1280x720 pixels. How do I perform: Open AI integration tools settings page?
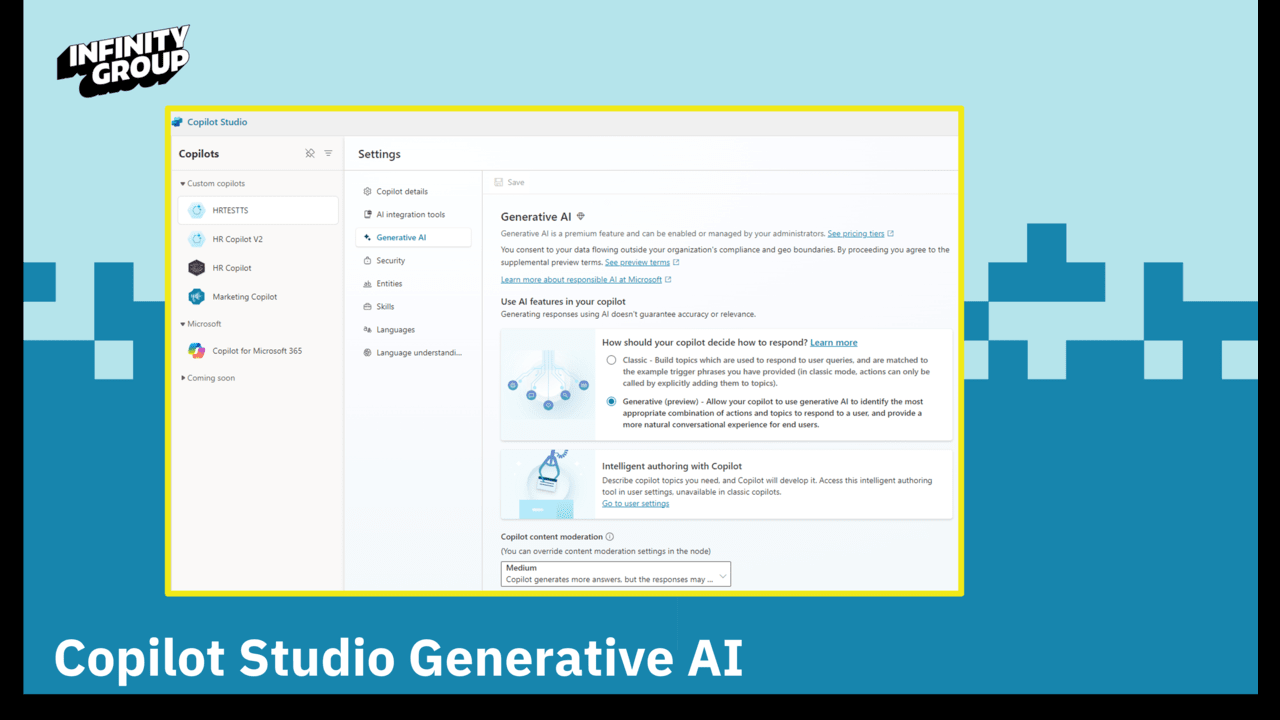point(413,215)
